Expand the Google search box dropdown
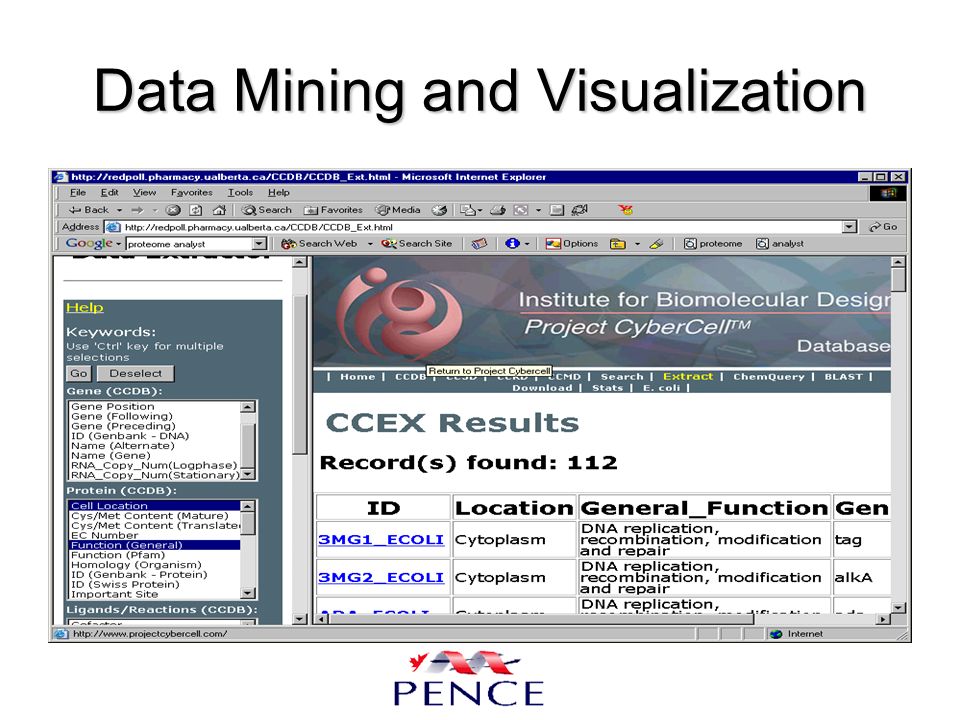Image resolution: width=960 pixels, height=720 pixels. pyautogui.click(x=259, y=244)
